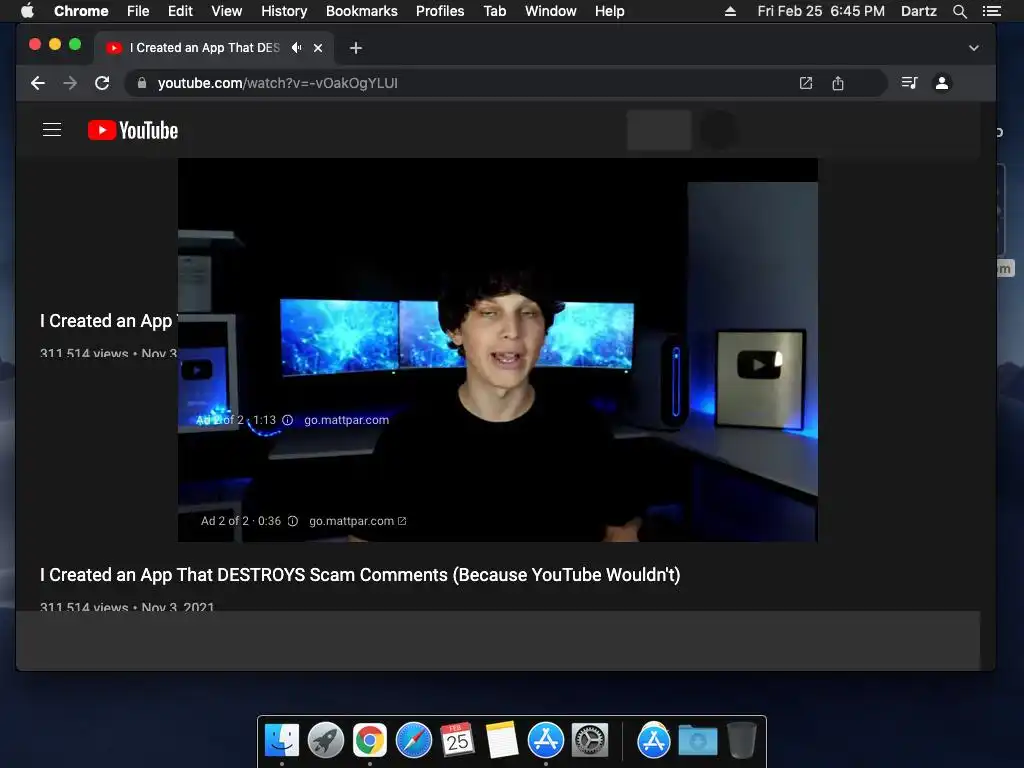1024x768 pixels.
Task: Go to YouTube home via logo
Action: click(x=133, y=130)
